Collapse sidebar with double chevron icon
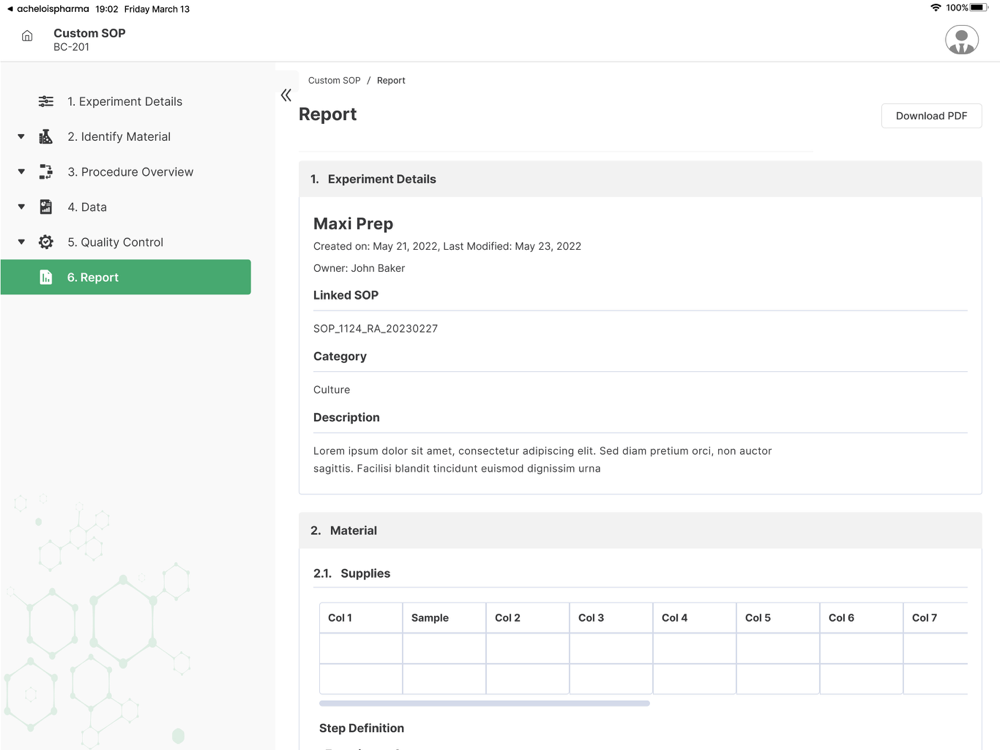The height and width of the screenshot is (750, 1000). [x=286, y=95]
